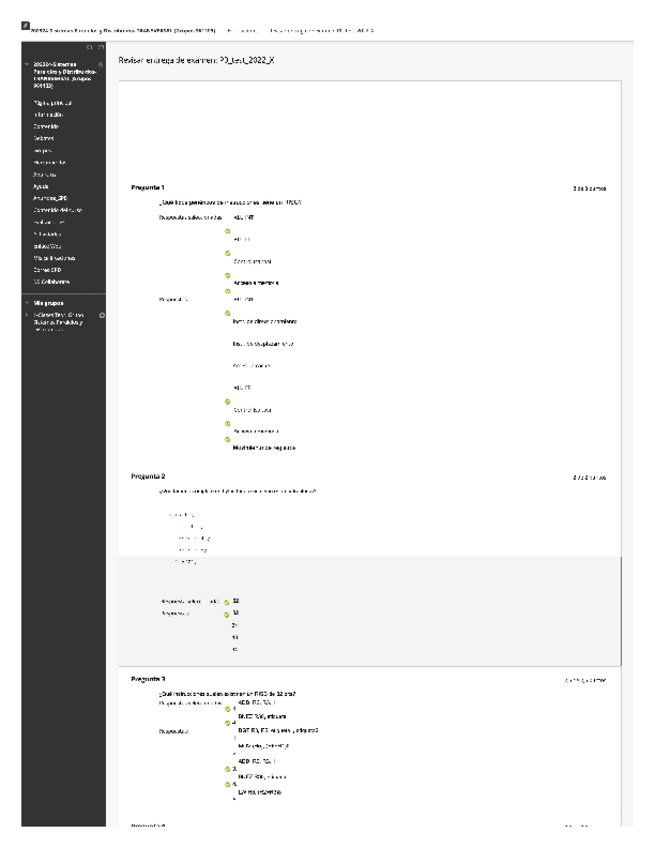This screenshot has height=848, width=655.
Task: Click the Pregunta 3 heading
Action: (148, 679)
